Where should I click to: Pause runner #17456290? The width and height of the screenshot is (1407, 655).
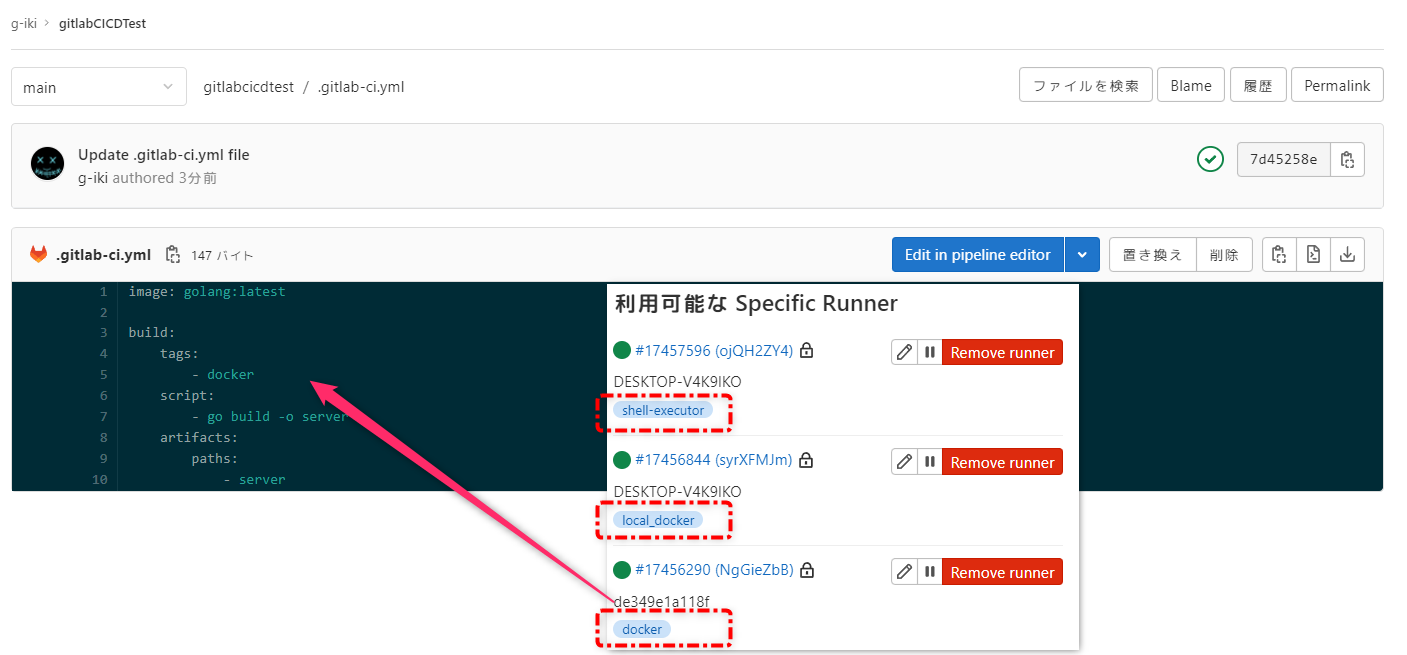930,572
